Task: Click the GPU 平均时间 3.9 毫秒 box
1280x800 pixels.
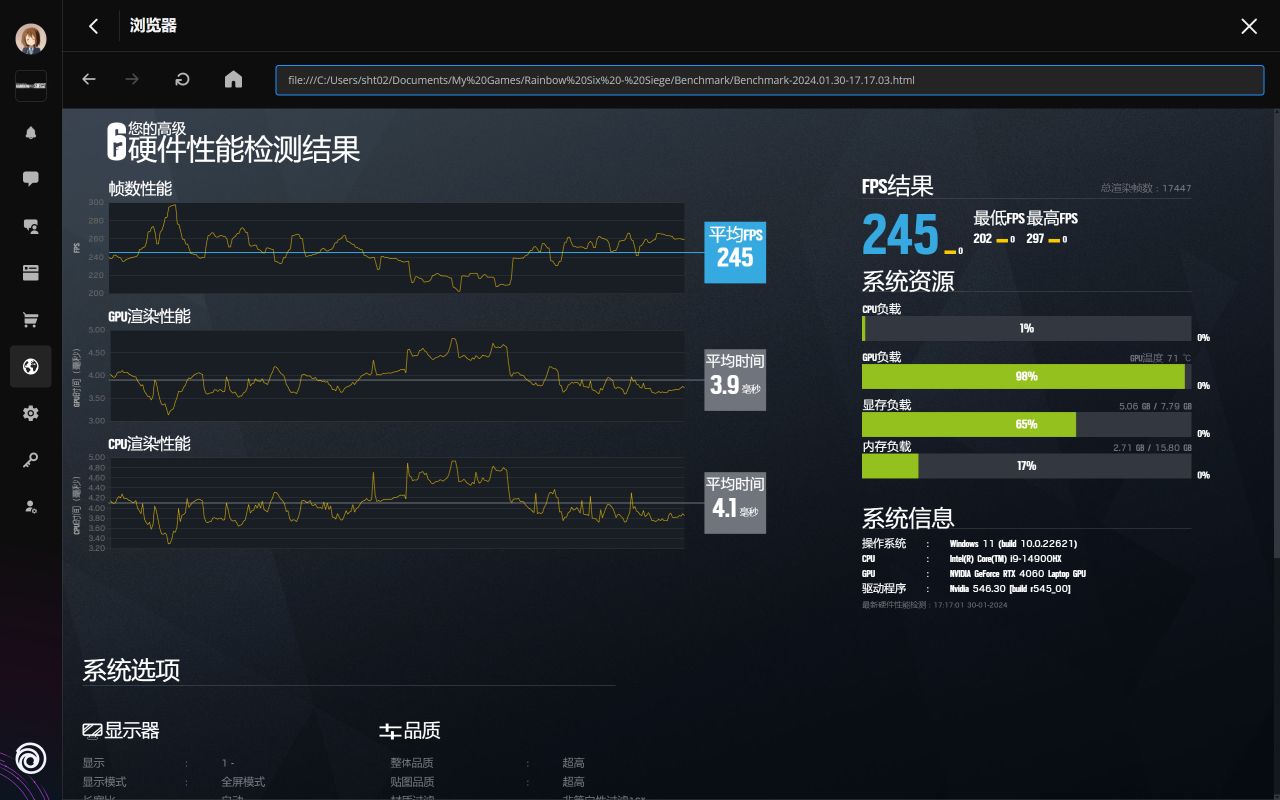Action: (735, 379)
